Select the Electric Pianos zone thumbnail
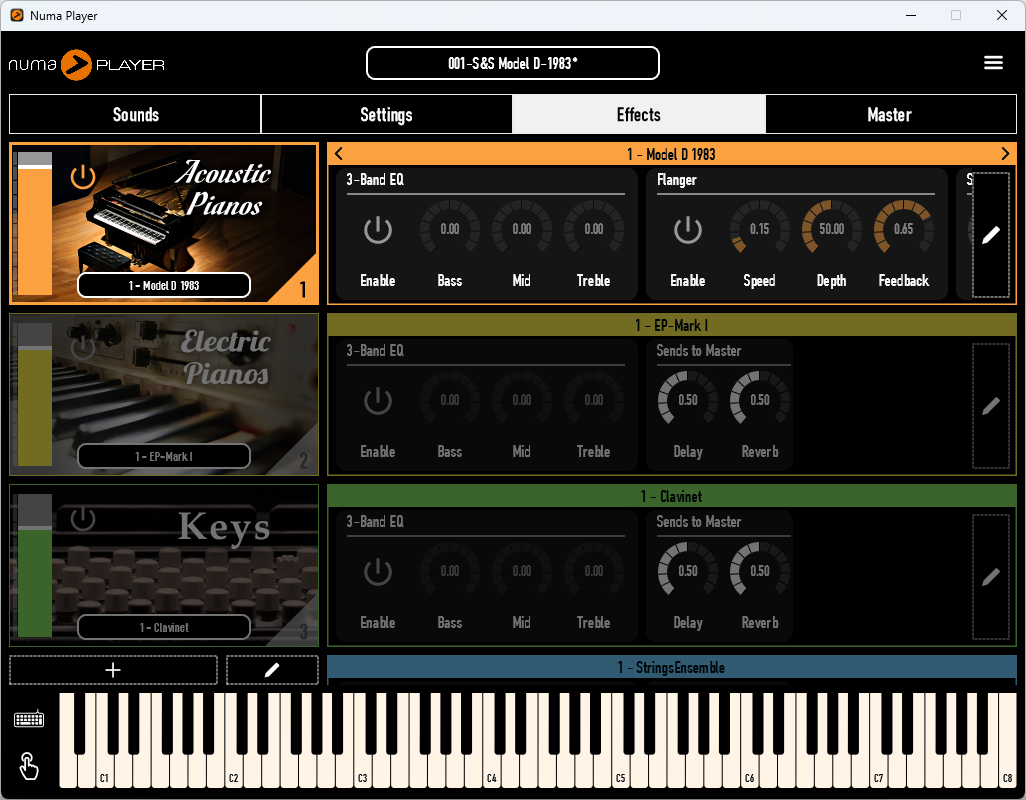 164,394
